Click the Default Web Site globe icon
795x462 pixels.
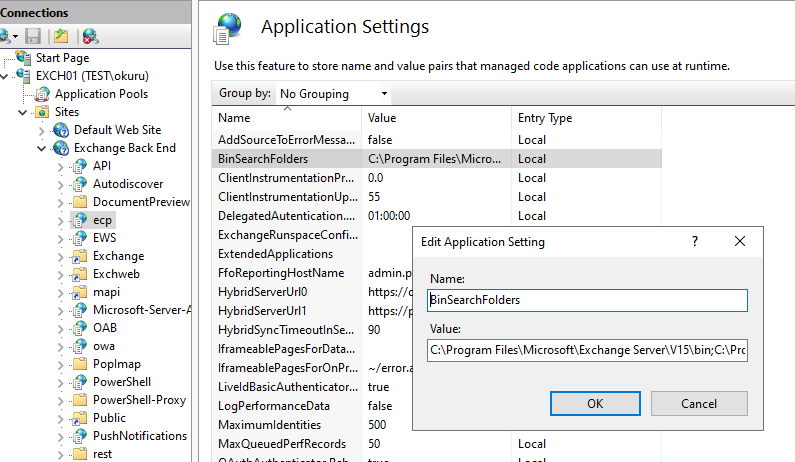(x=61, y=130)
